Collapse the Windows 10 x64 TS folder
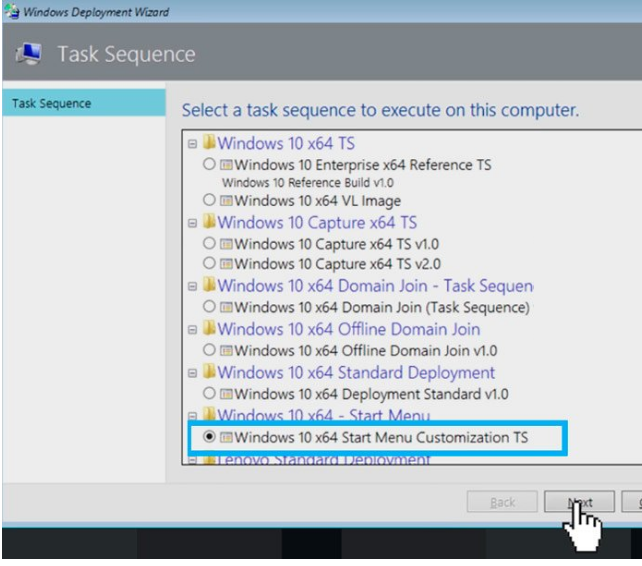The image size is (642, 566). (x=192, y=144)
